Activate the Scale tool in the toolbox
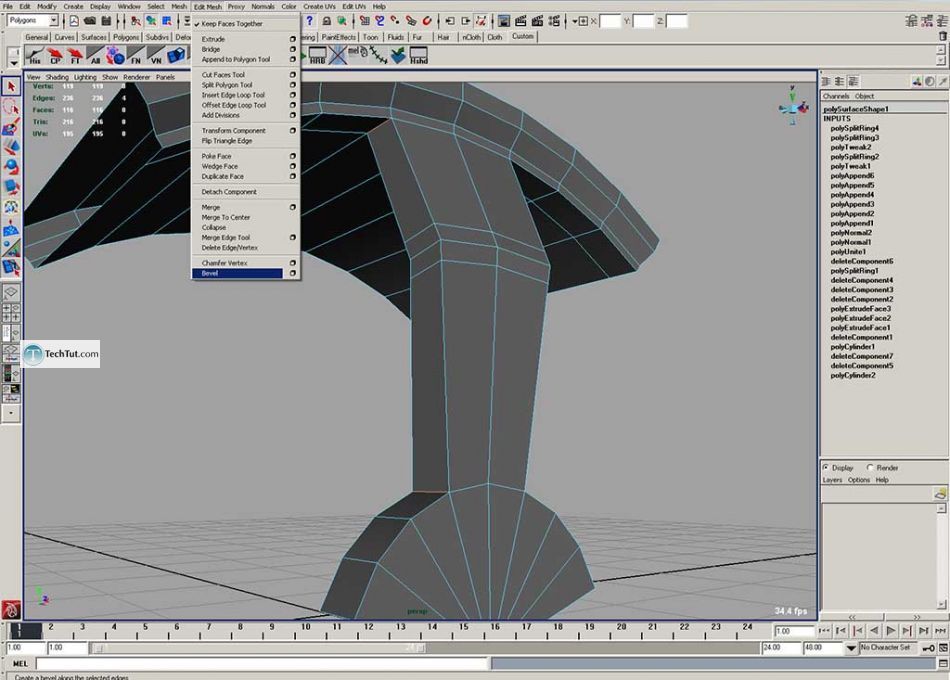This screenshot has width=950, height=680. tap(11, 187)
